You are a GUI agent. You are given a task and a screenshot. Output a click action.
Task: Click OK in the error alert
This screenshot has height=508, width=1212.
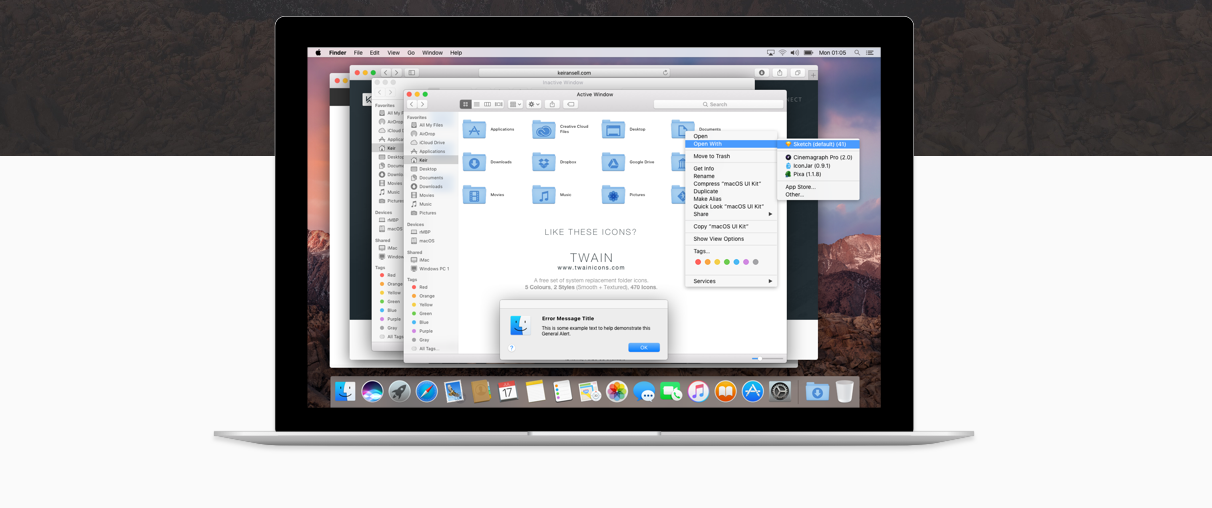(644, 348)
